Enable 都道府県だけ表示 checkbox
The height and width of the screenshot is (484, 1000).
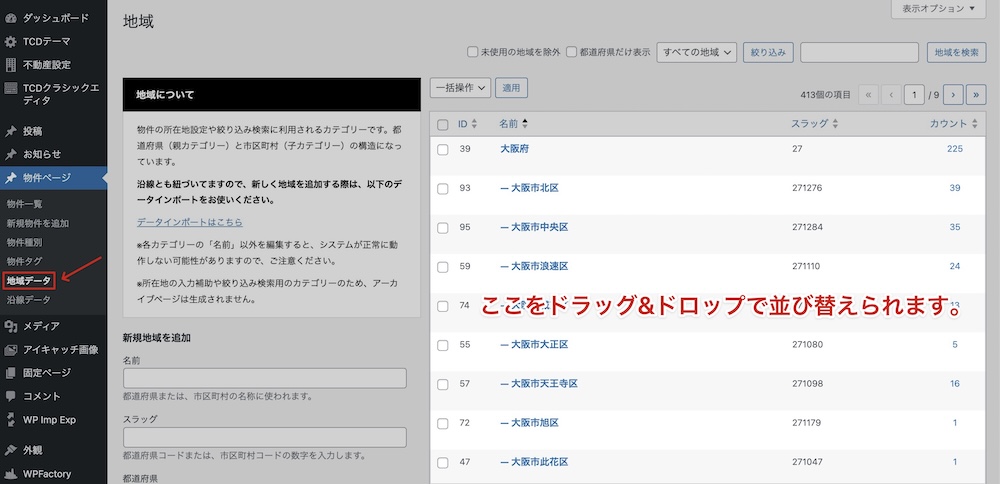(x=571, y=52)
